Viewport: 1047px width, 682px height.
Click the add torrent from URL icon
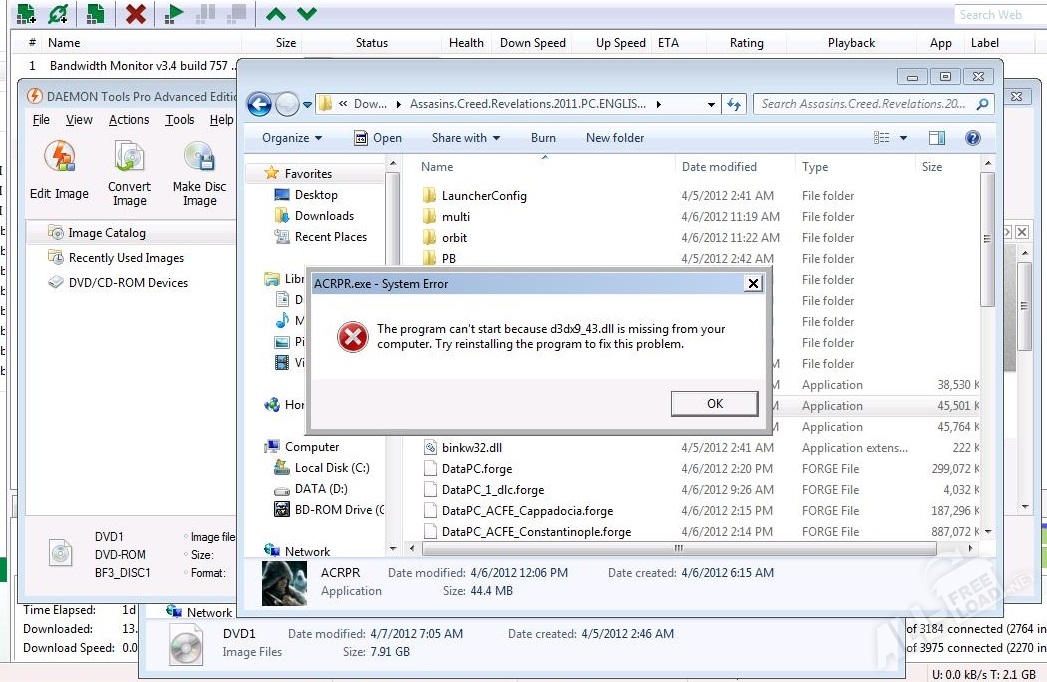click(59, 14)
